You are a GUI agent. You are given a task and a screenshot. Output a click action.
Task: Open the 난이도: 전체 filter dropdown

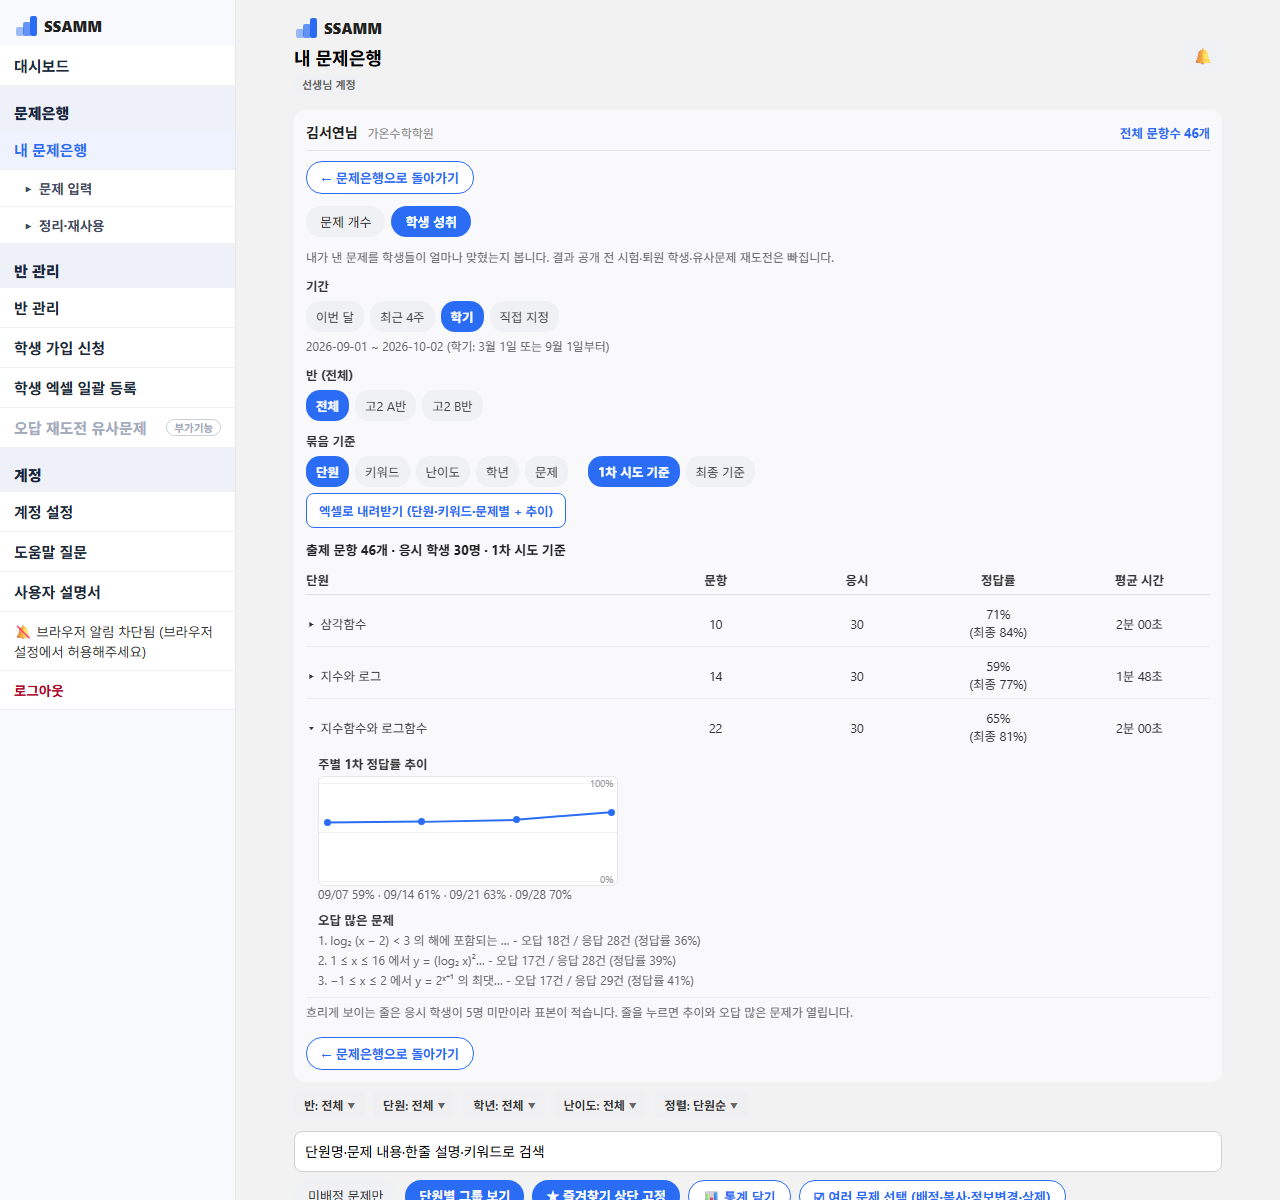pos(599,1105)
